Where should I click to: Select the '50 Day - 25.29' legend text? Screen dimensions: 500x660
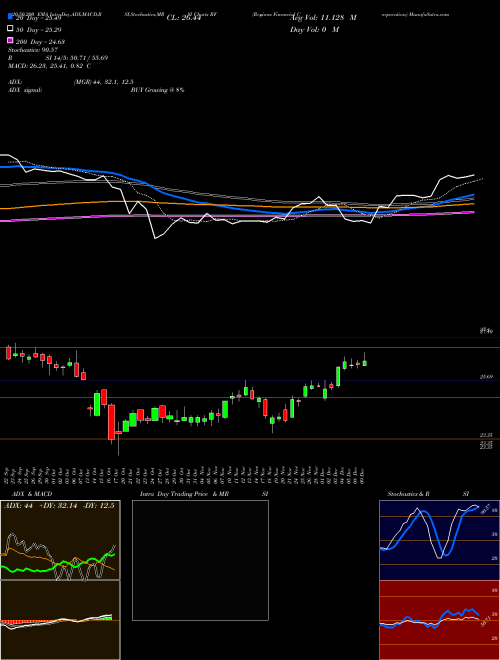pos(39,29)
